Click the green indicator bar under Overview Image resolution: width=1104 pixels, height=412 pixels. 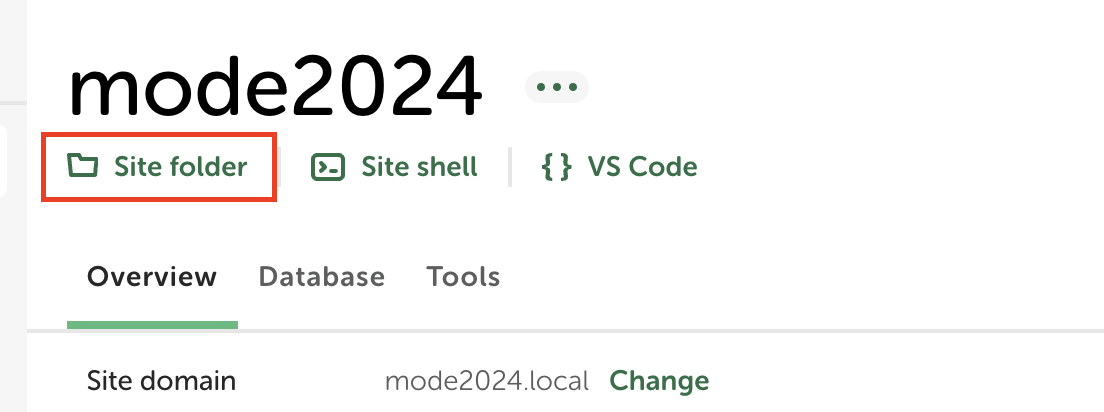tap(152, 325)
